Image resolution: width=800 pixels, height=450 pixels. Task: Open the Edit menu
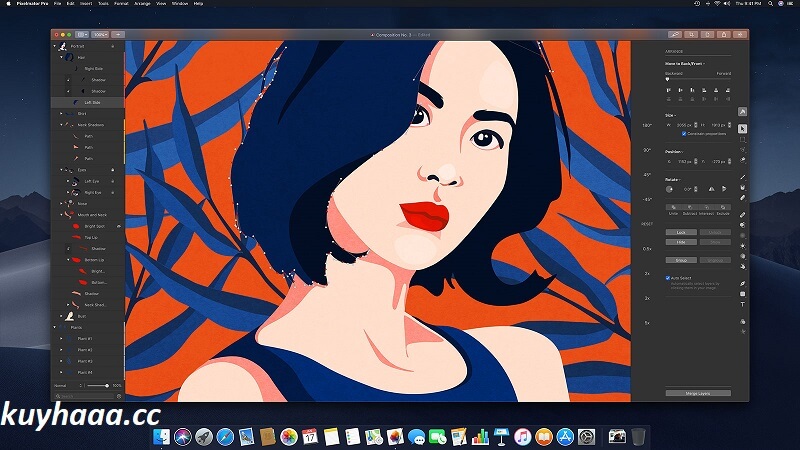pyautogui.click(x=70, y=4)
